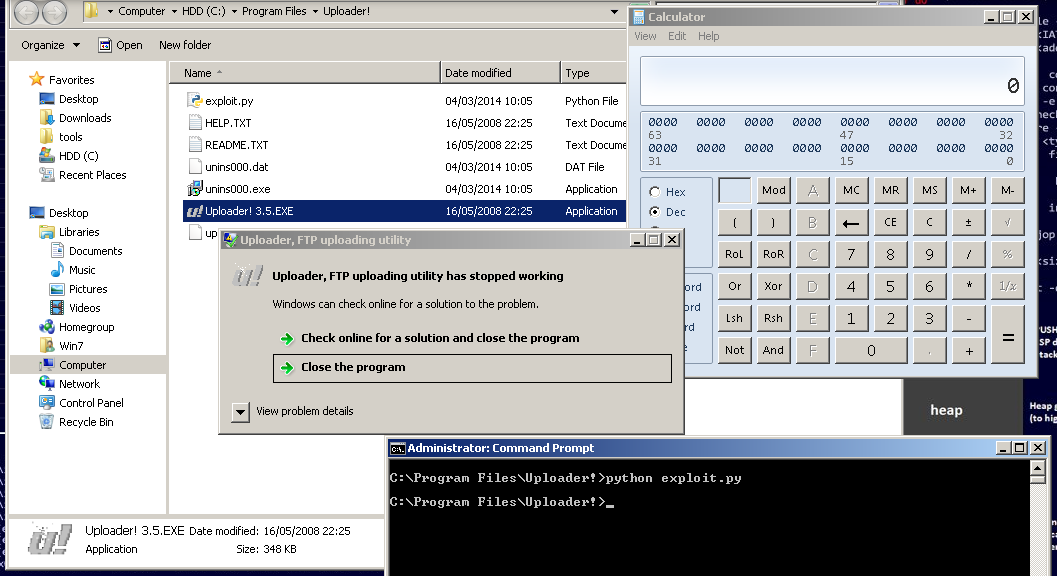Image resolution: width=1057 pixels, height=576 pixels.
Task: Select the HELP.TXT file icon
Action: [195, 123]
